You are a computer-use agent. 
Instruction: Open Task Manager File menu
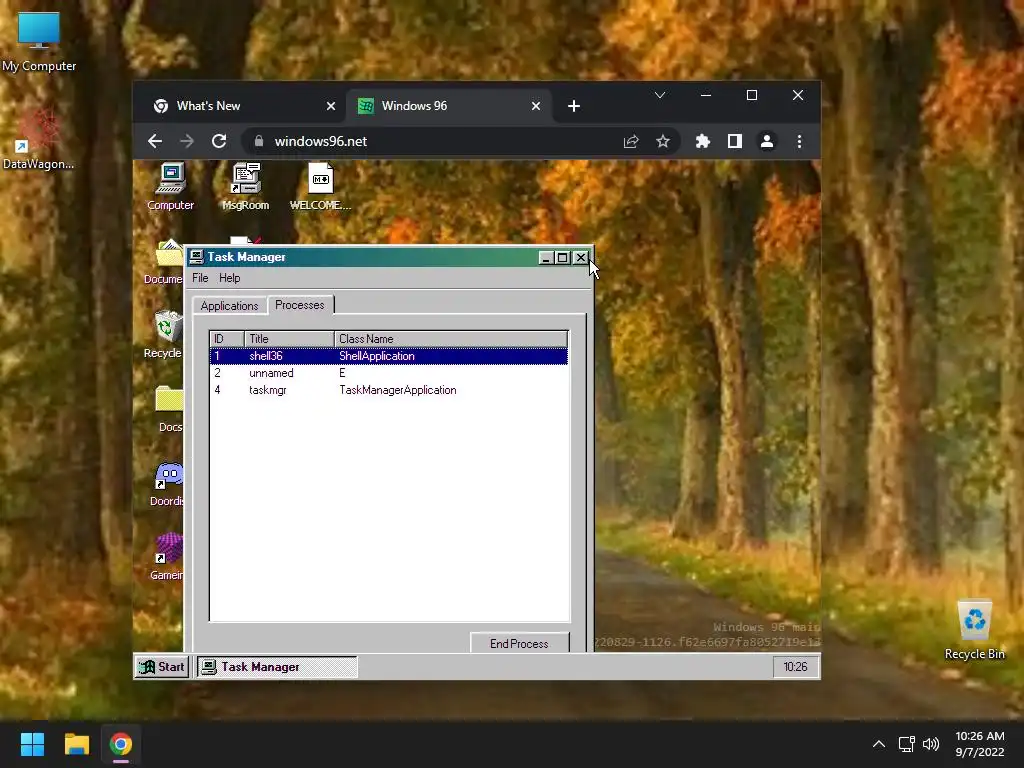pos(200,278)
